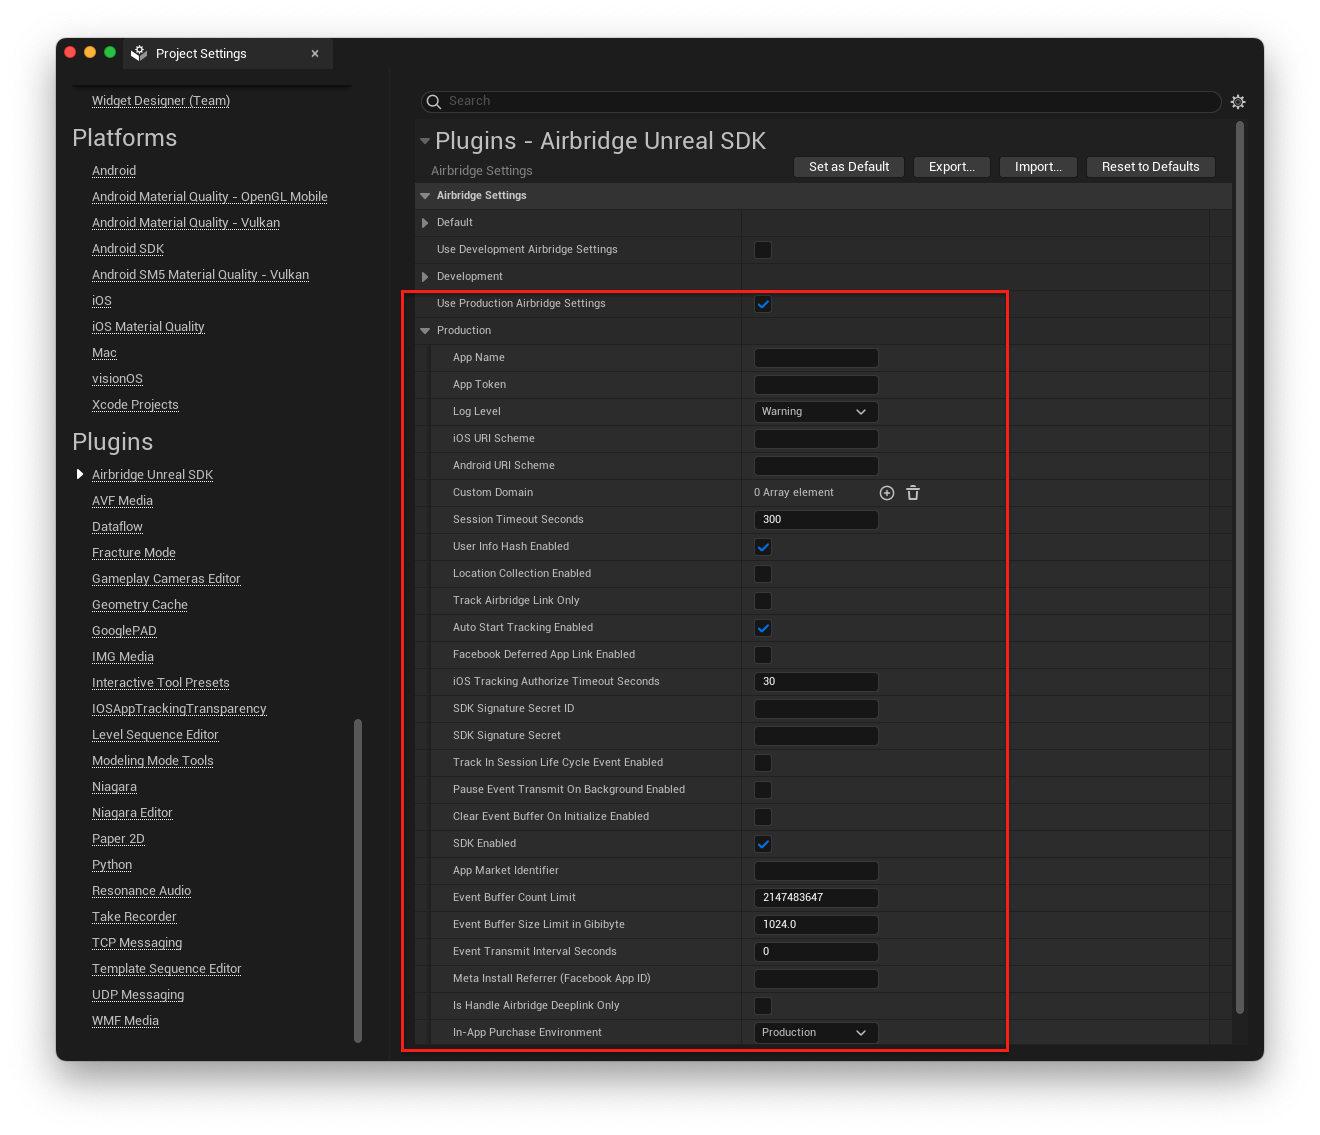Click the arrow beside Airbridge Unreal SDK
Screen dimensions: 1320x1135
click(x=80, y=474)
